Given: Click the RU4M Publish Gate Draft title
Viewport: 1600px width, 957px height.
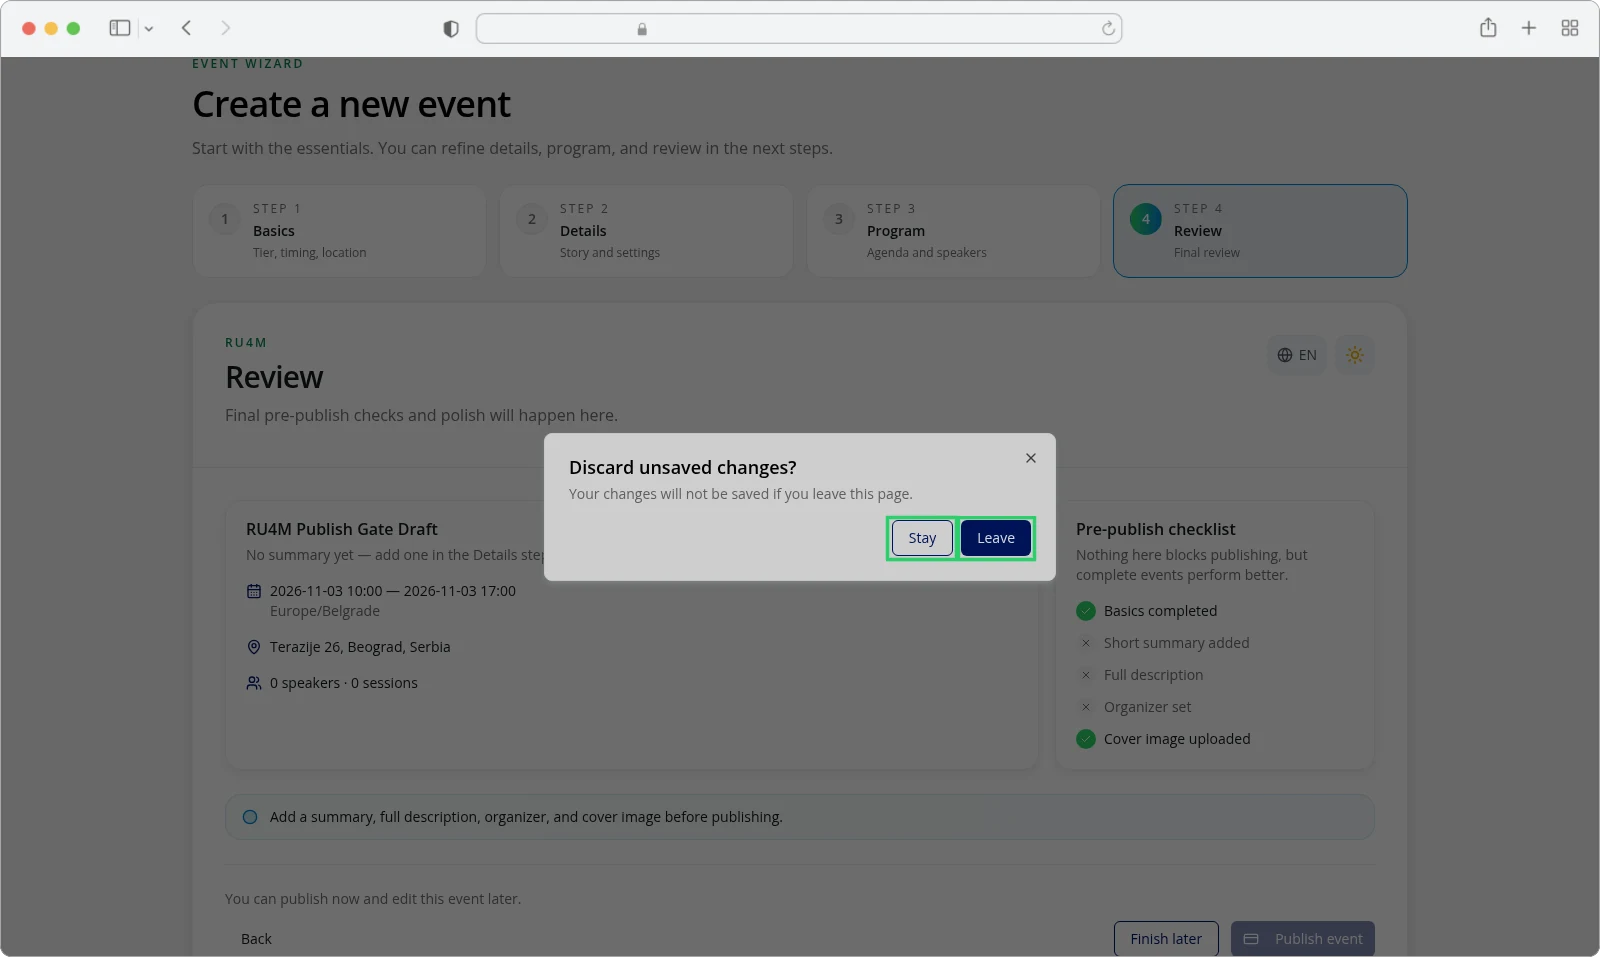Looking at the screenshot, I should pyautogui.click(x=342, y=529).
